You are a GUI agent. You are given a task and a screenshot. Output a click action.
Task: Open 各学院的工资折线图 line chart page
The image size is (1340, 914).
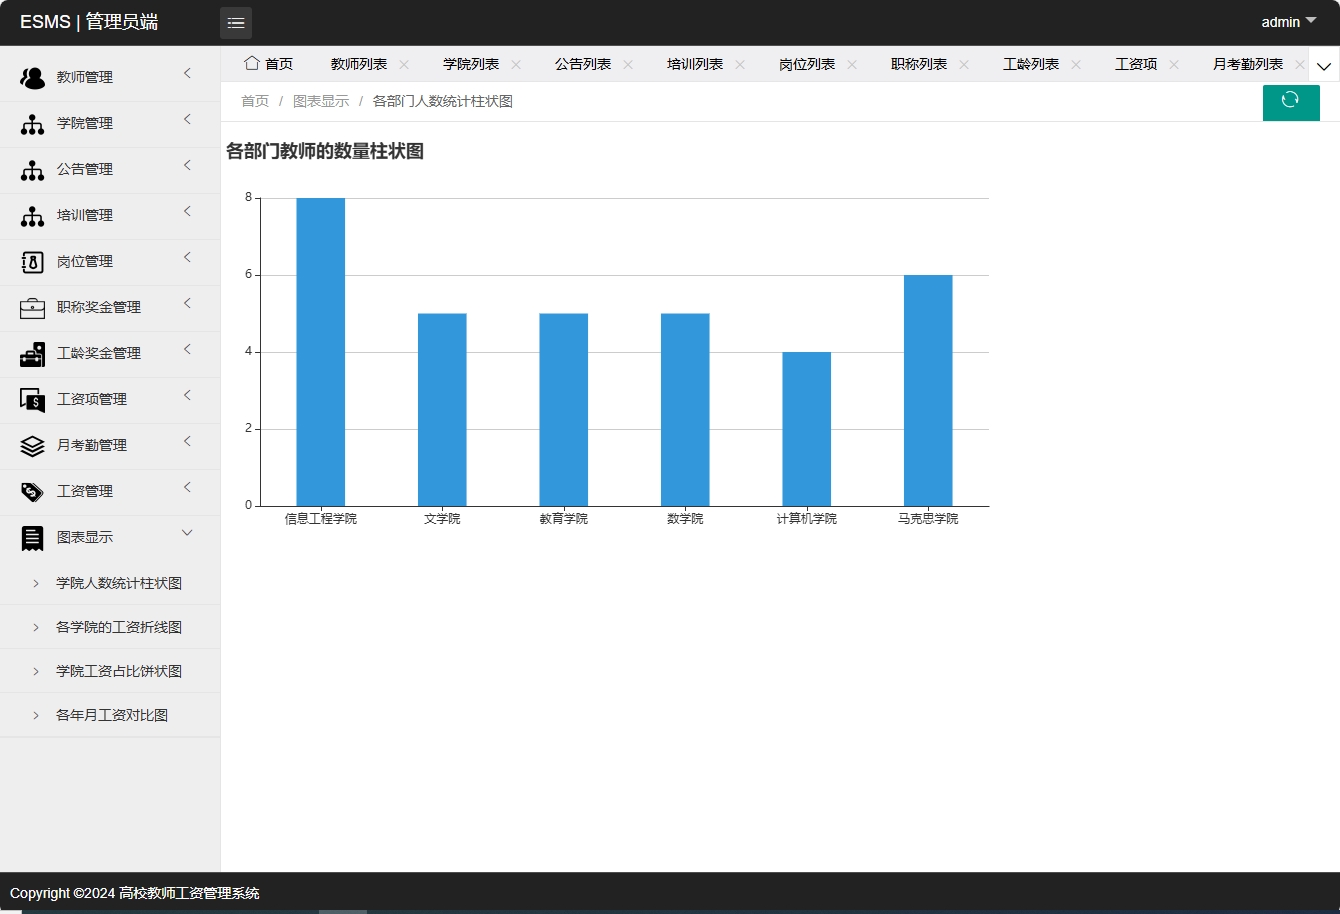119,627
